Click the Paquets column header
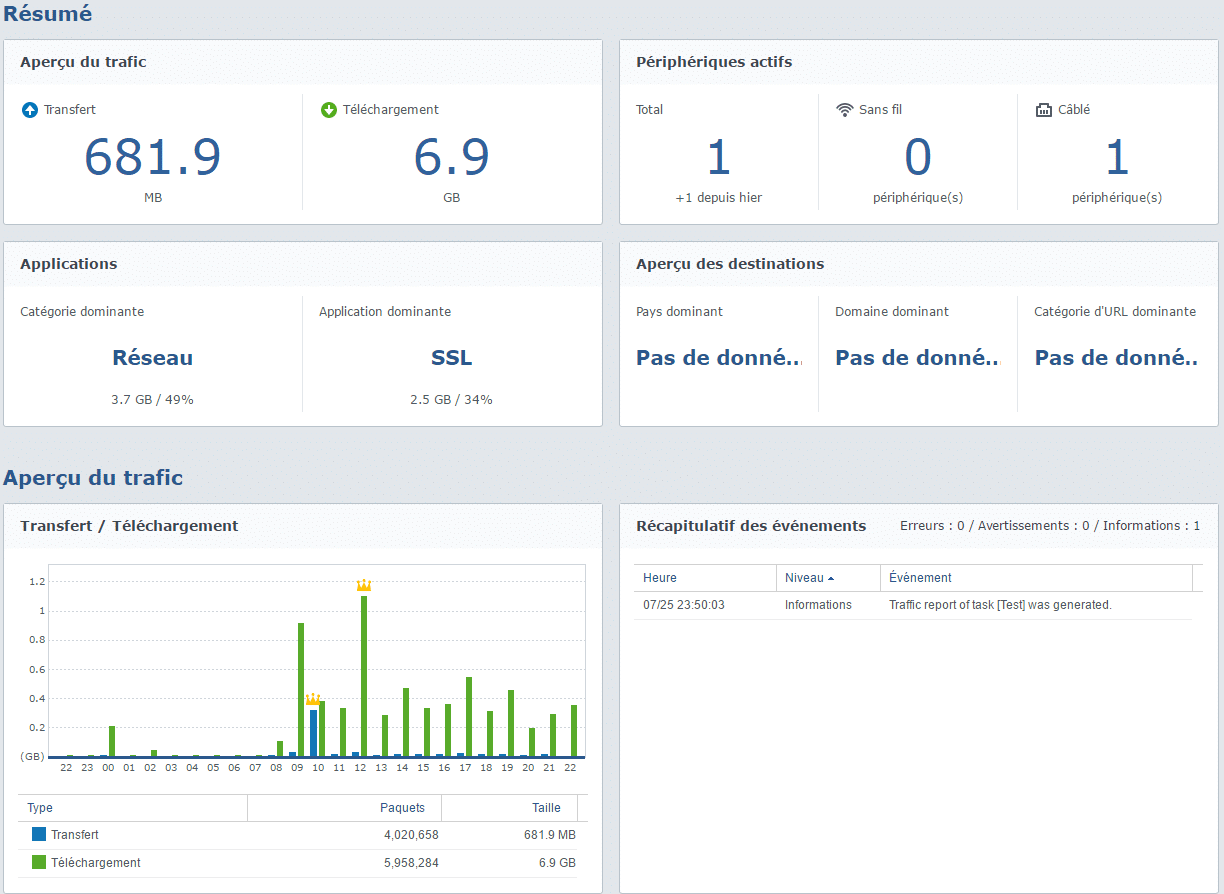This screenshot has width=1224, height=894. pyautogui.click(x=345, y=808)
